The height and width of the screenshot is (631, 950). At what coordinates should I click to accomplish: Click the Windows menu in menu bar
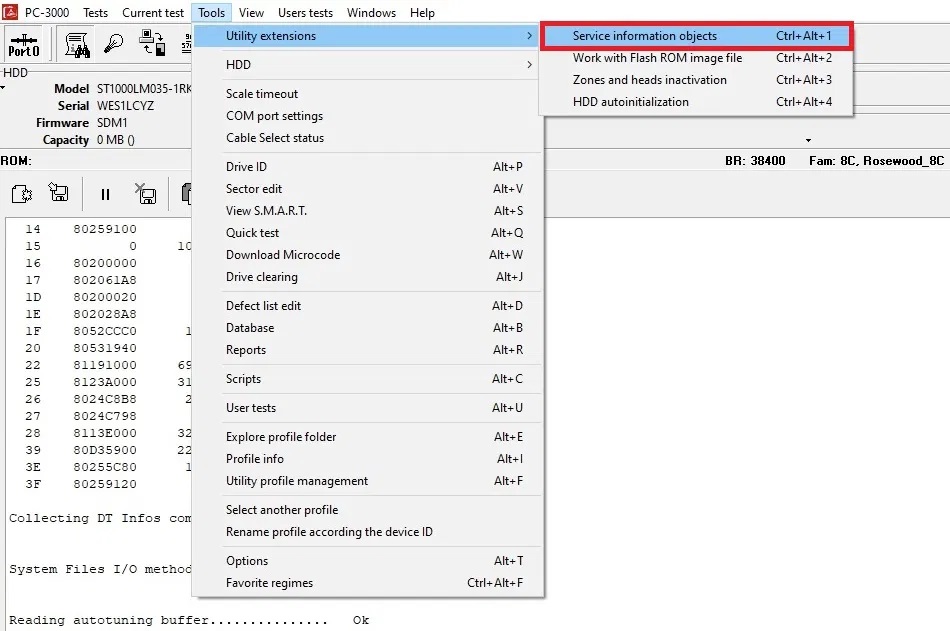(x=371, y=13)
